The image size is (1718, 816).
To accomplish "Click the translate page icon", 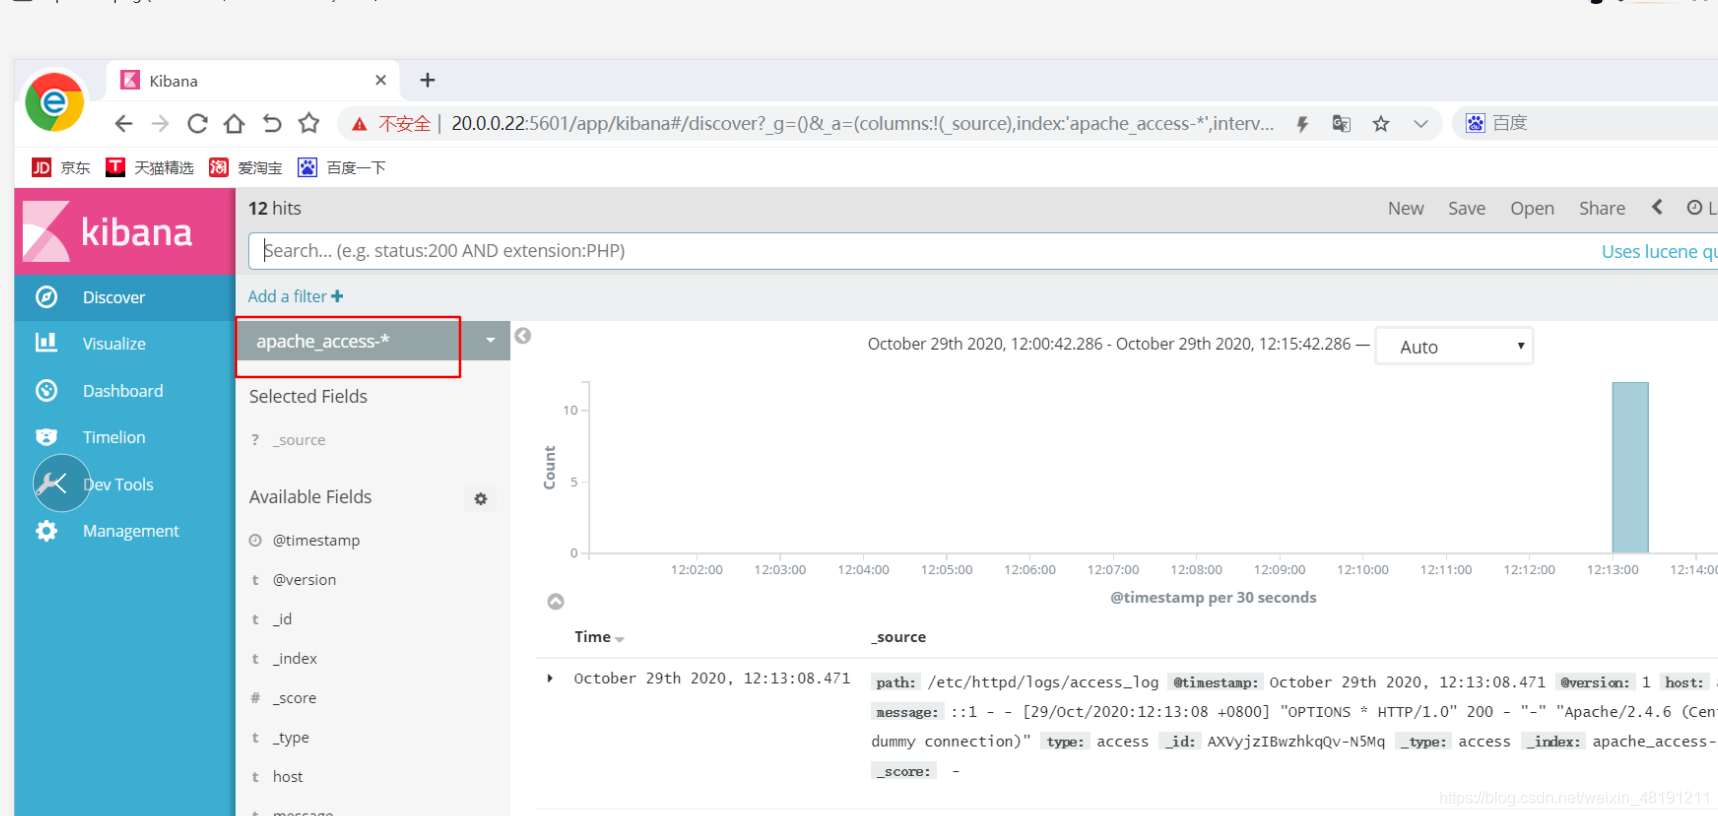I will [1341, 124].
